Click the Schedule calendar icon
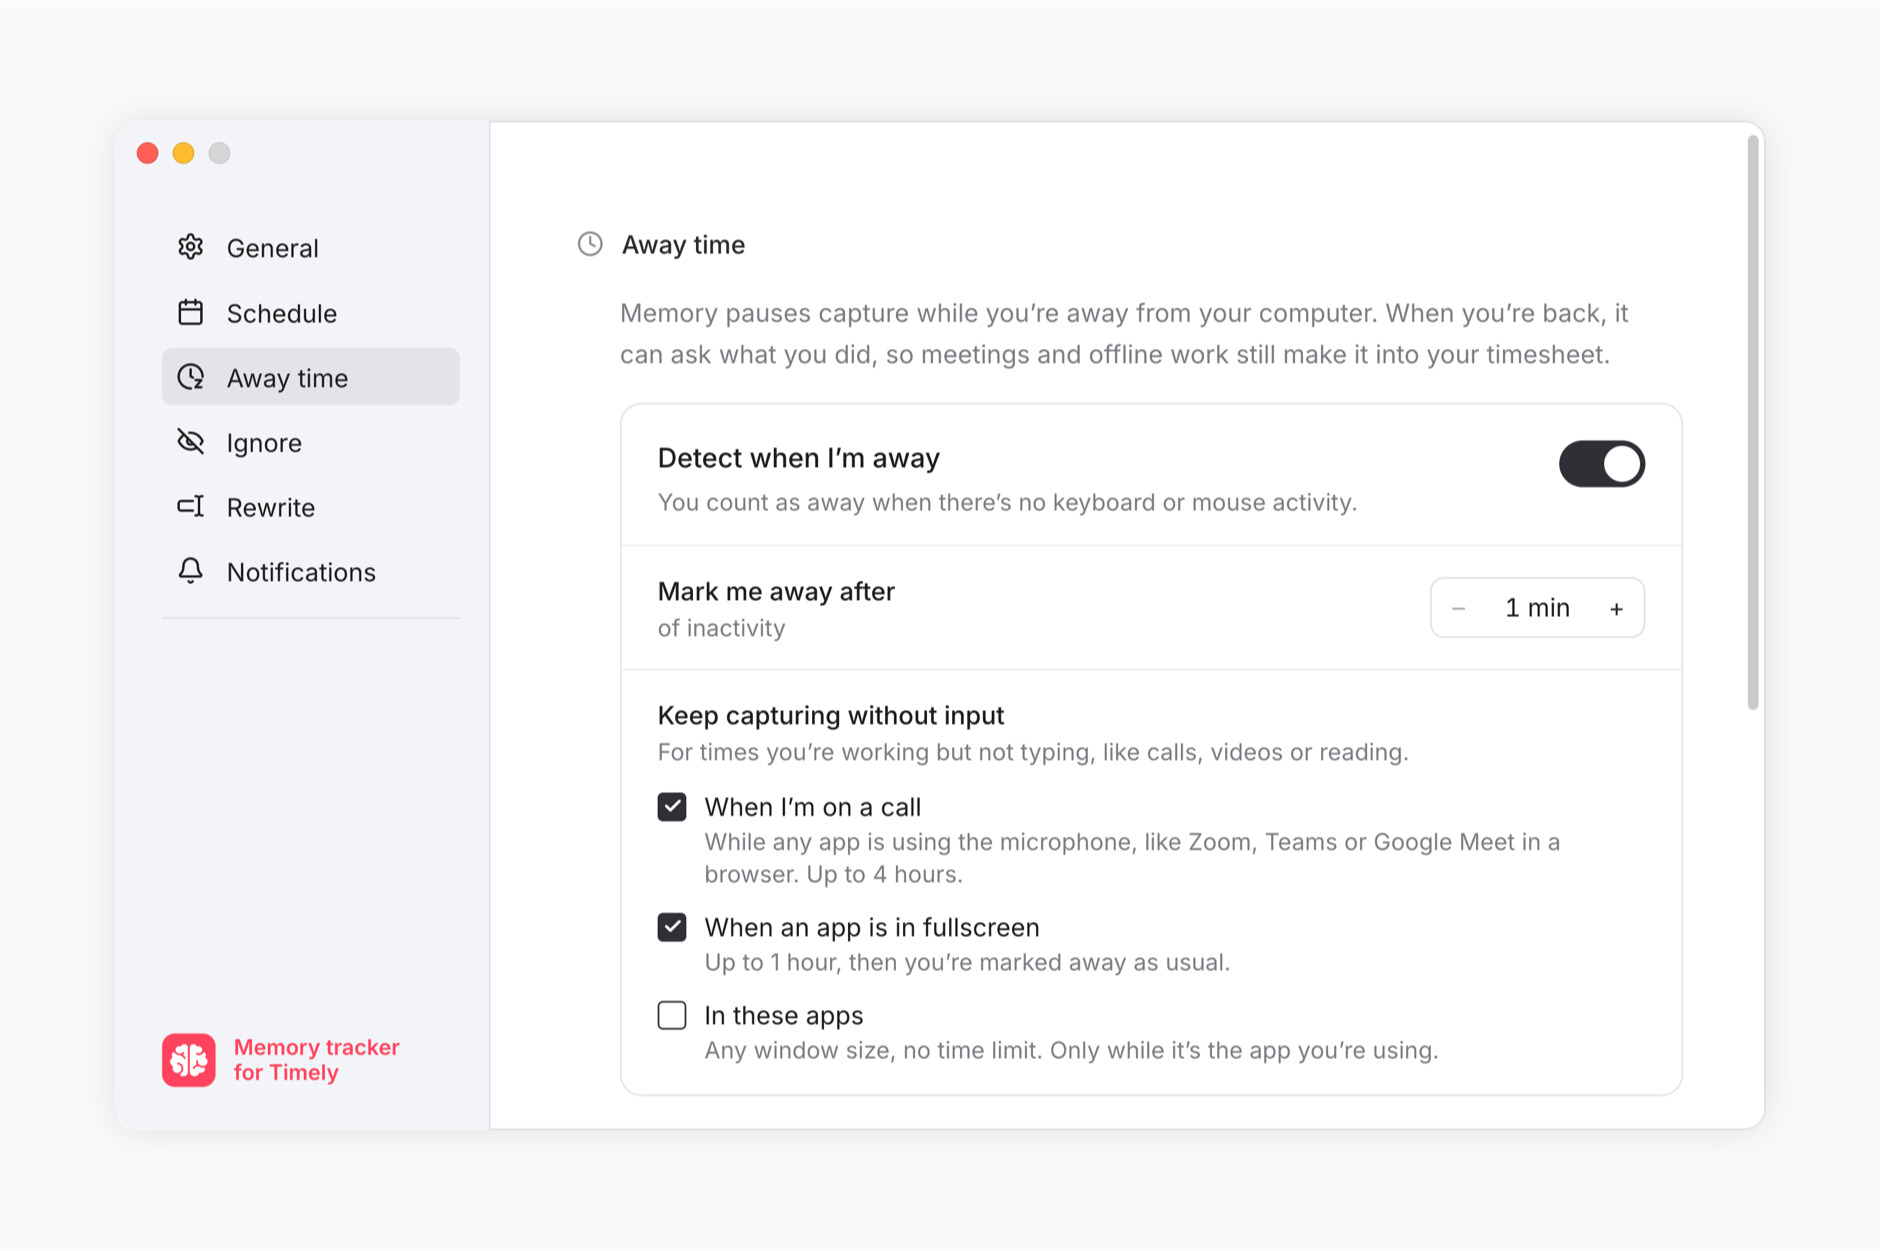 coord(190,313)
